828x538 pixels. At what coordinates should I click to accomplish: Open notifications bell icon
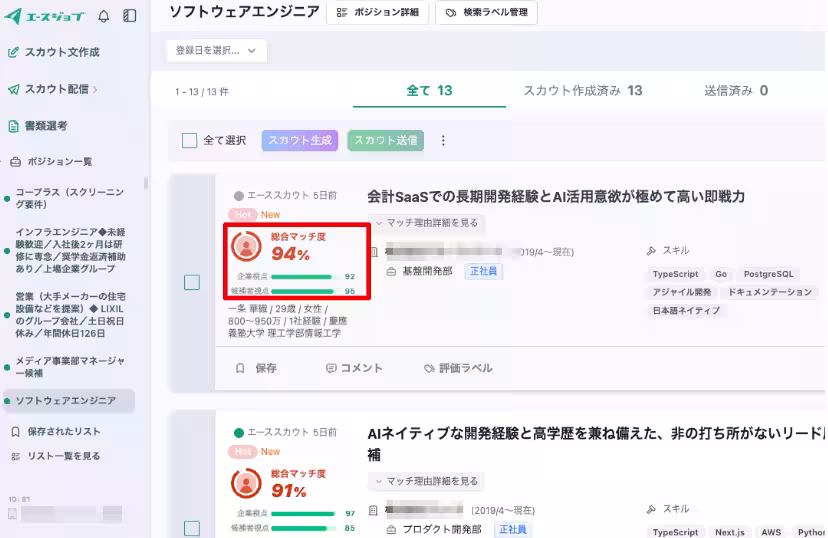click(x=104, y=16)
